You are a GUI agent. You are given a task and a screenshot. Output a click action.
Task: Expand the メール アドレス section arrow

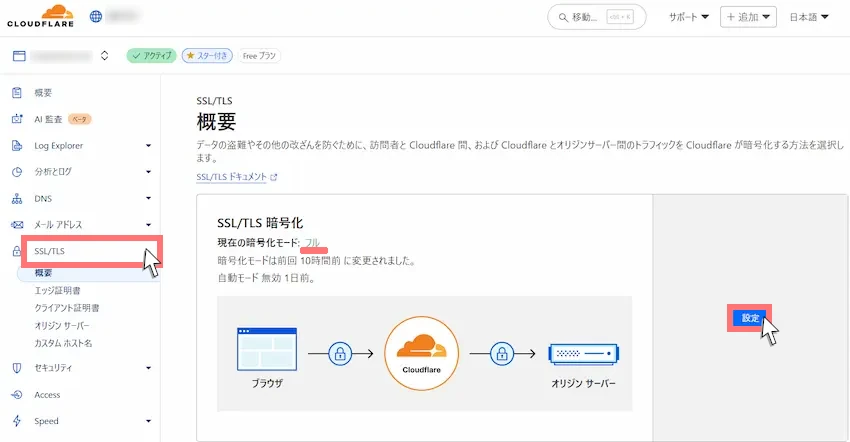coord(149,225)
